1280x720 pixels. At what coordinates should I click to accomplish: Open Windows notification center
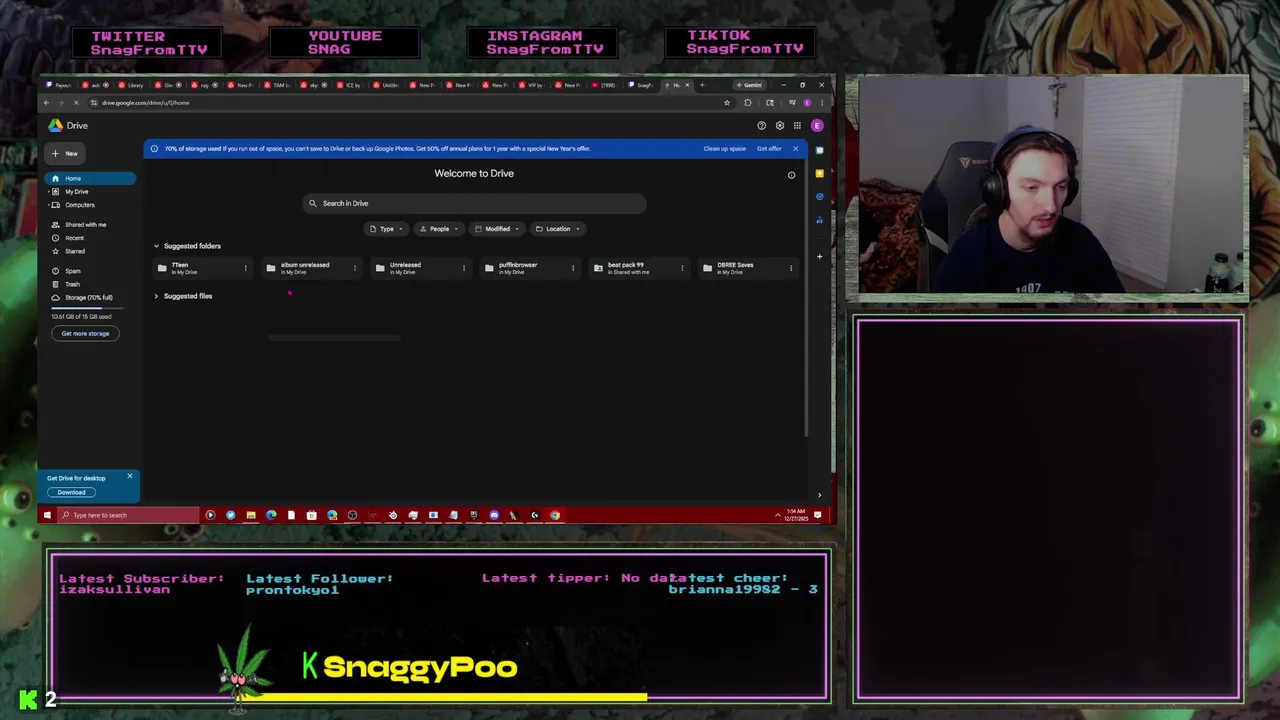coord(818,515)
